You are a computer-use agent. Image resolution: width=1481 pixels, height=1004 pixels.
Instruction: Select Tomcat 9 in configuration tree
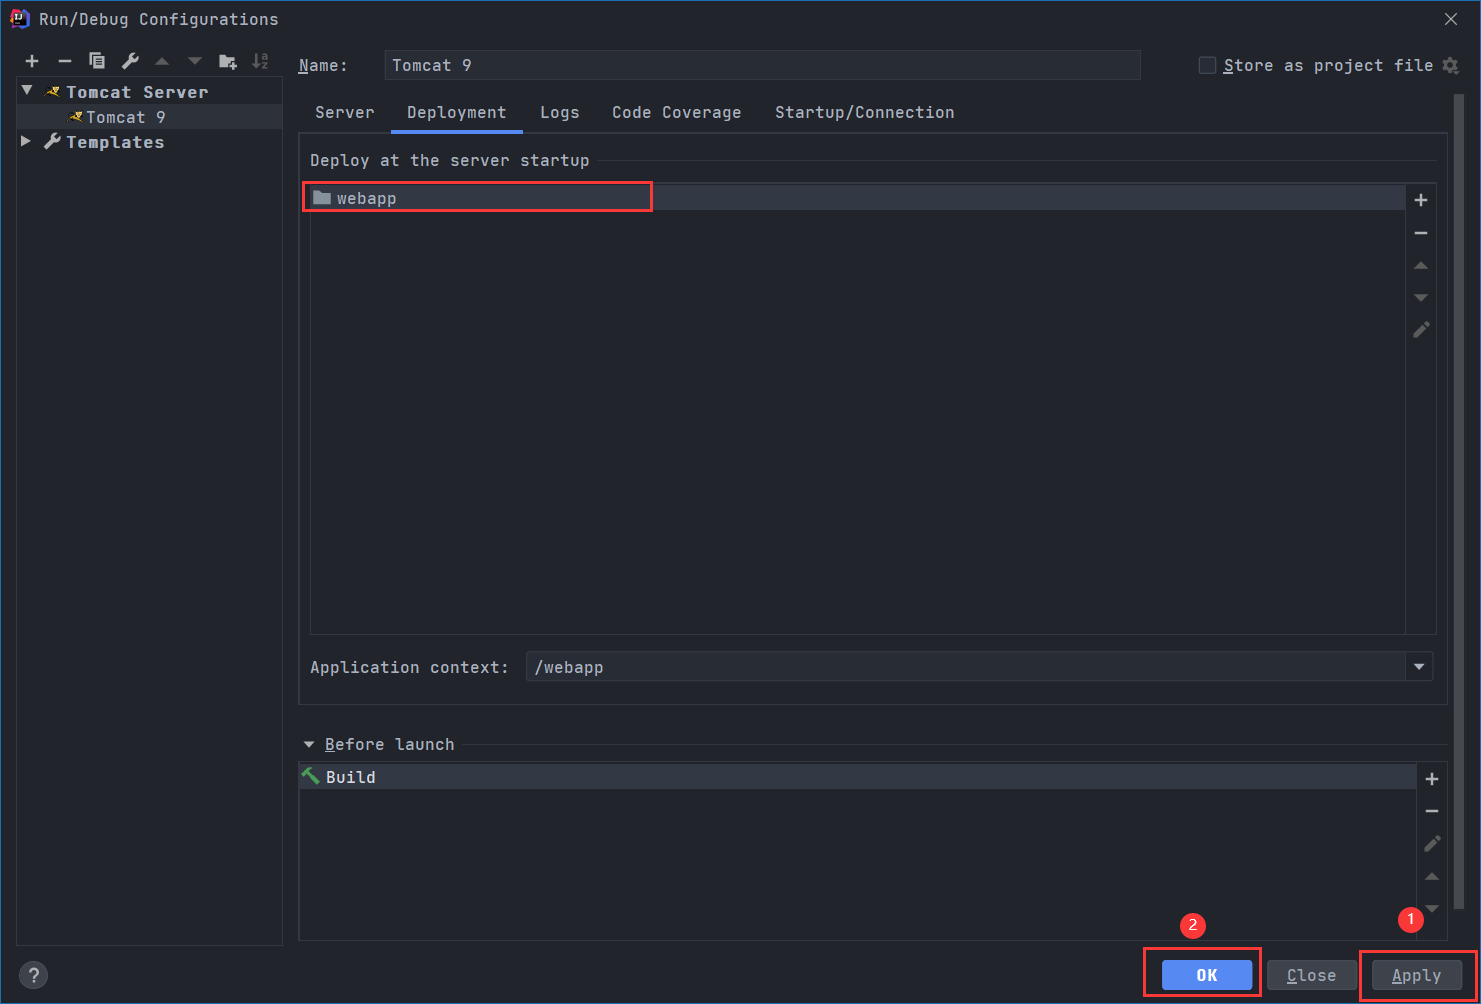(x=150, y=117)
